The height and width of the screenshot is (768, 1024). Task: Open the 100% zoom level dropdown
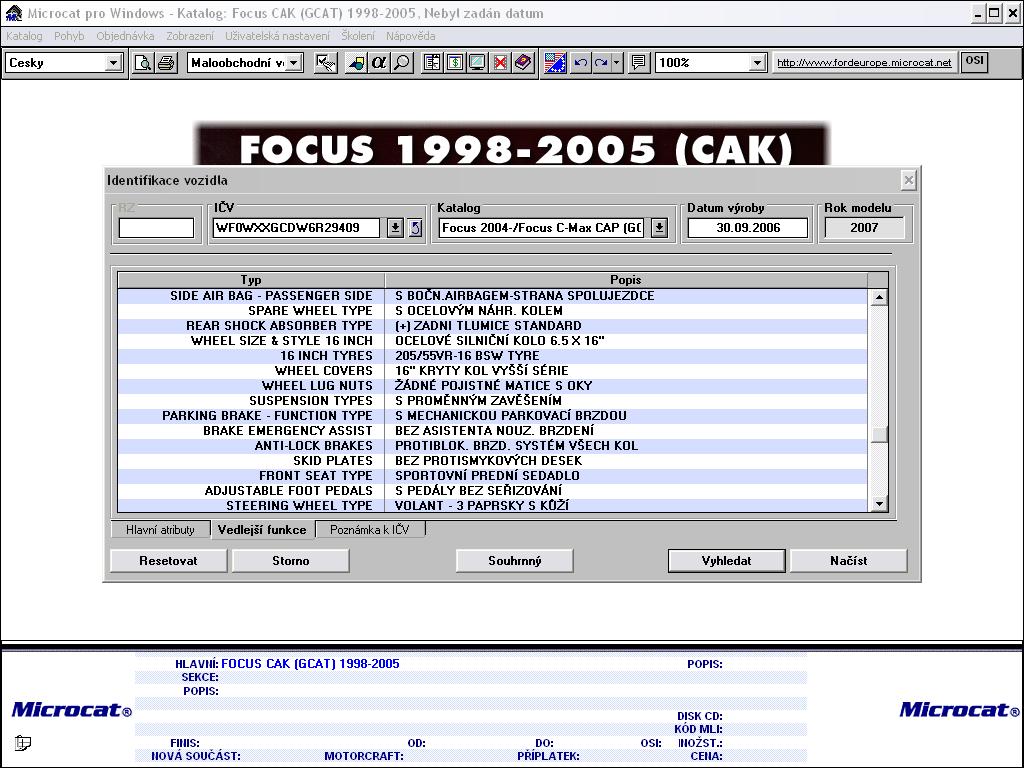click(x=757, y=63)
